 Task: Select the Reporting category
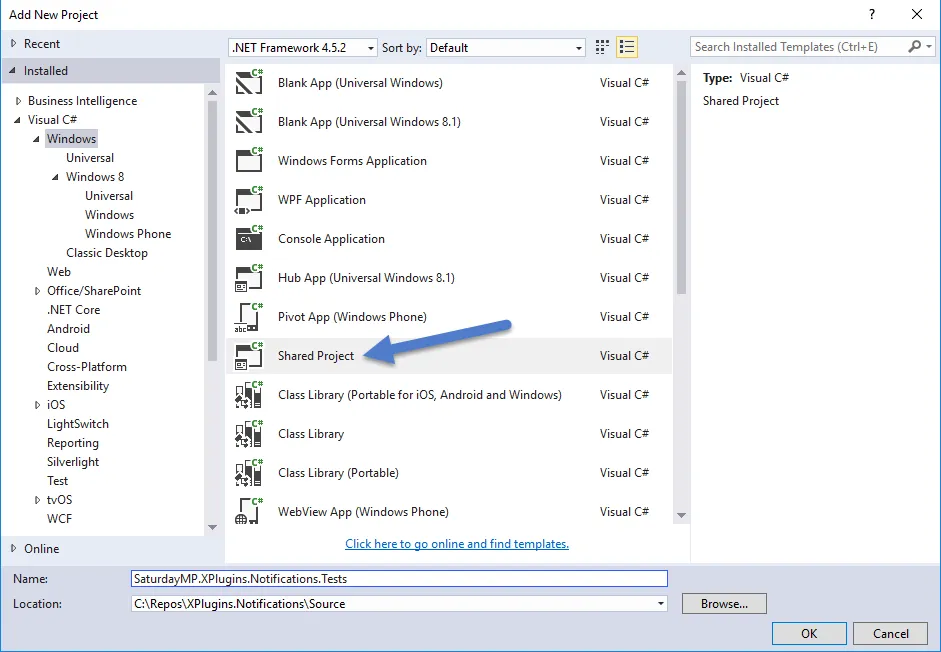pos(73,443)
